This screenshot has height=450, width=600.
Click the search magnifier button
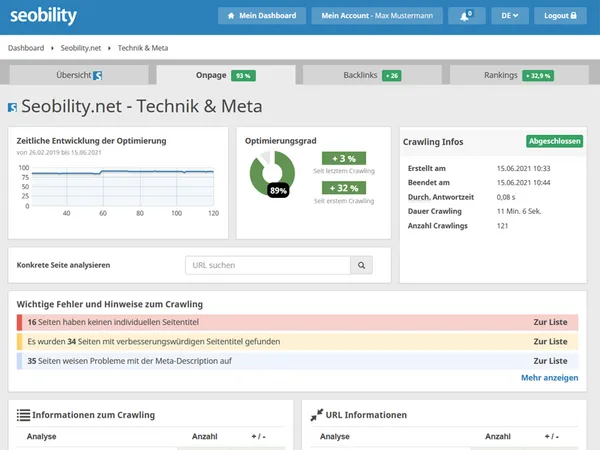click(x=362, y=265)
